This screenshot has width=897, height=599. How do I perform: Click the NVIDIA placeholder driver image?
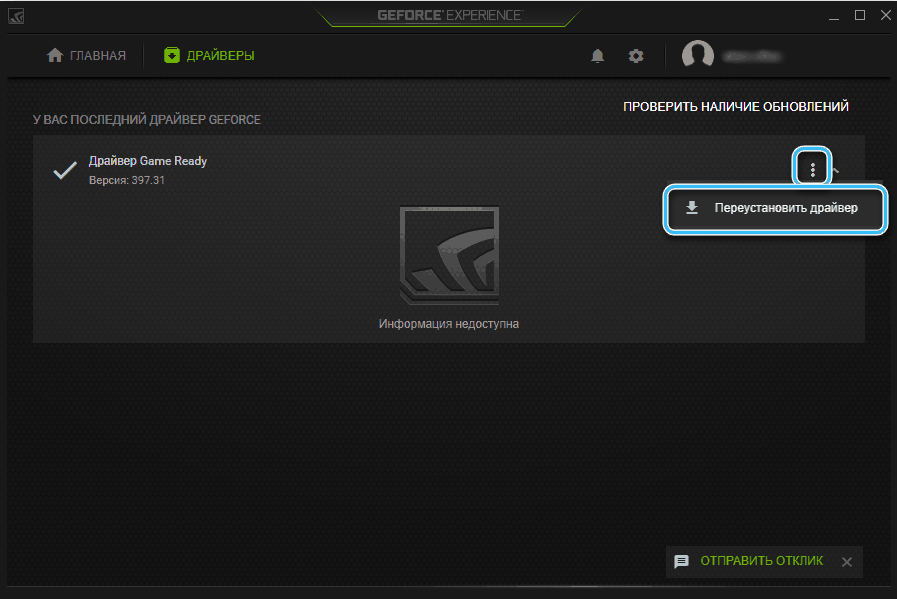(x=448, y=257)
